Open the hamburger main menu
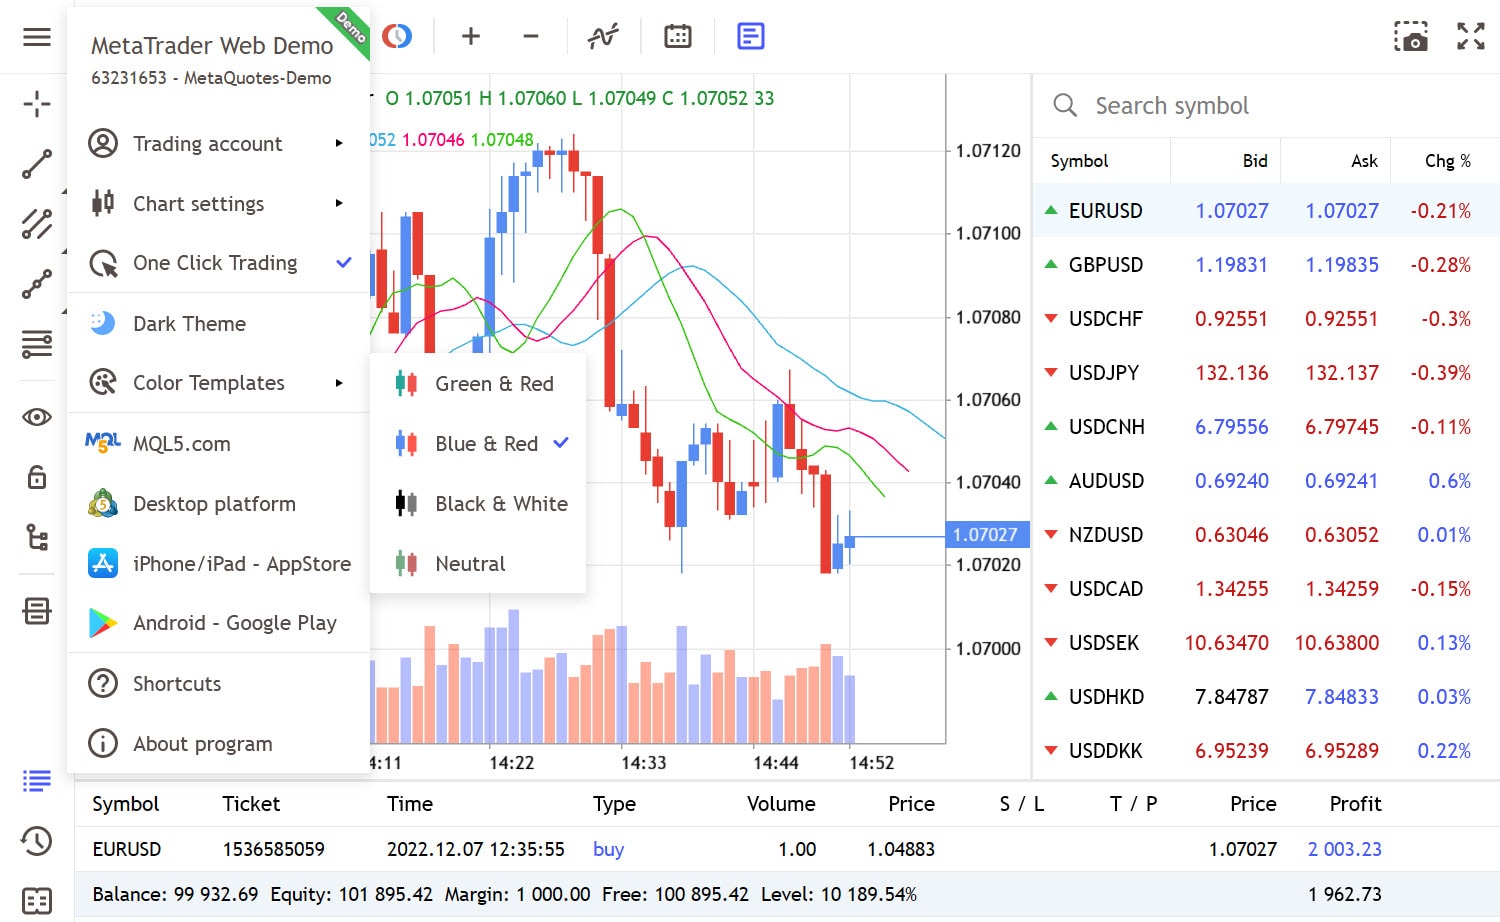Screen dimensions: 1500x922 (x=37, y=37)
